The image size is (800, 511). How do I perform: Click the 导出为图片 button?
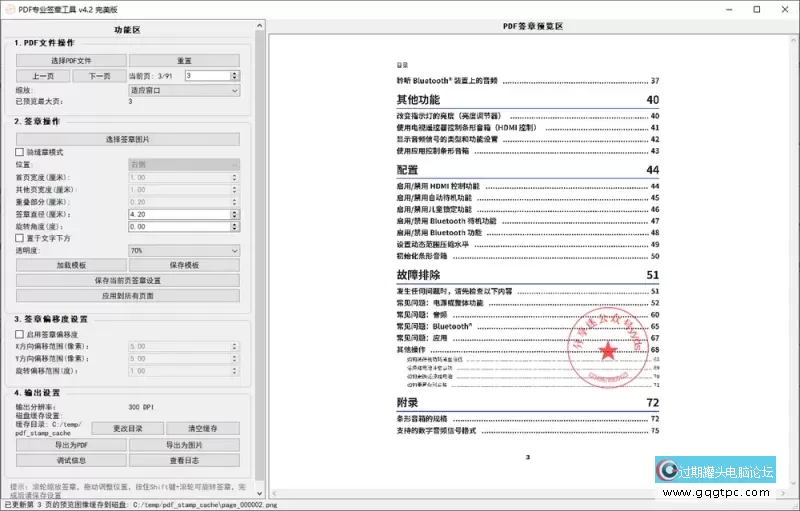pyautogui.click(x=184, y=445)
